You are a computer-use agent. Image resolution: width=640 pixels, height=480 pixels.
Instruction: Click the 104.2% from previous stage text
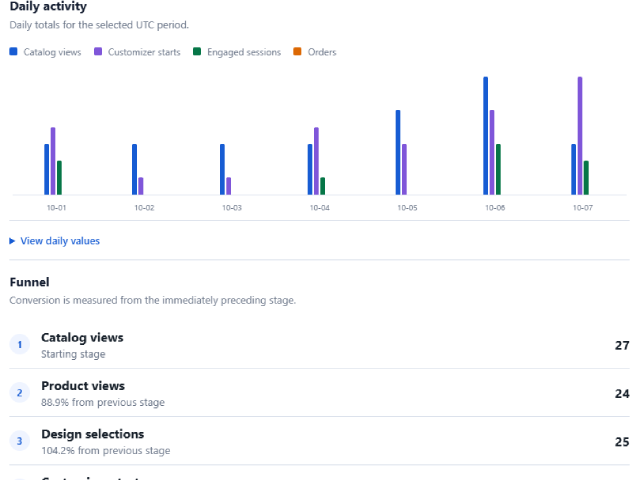(x=106, y=451)
